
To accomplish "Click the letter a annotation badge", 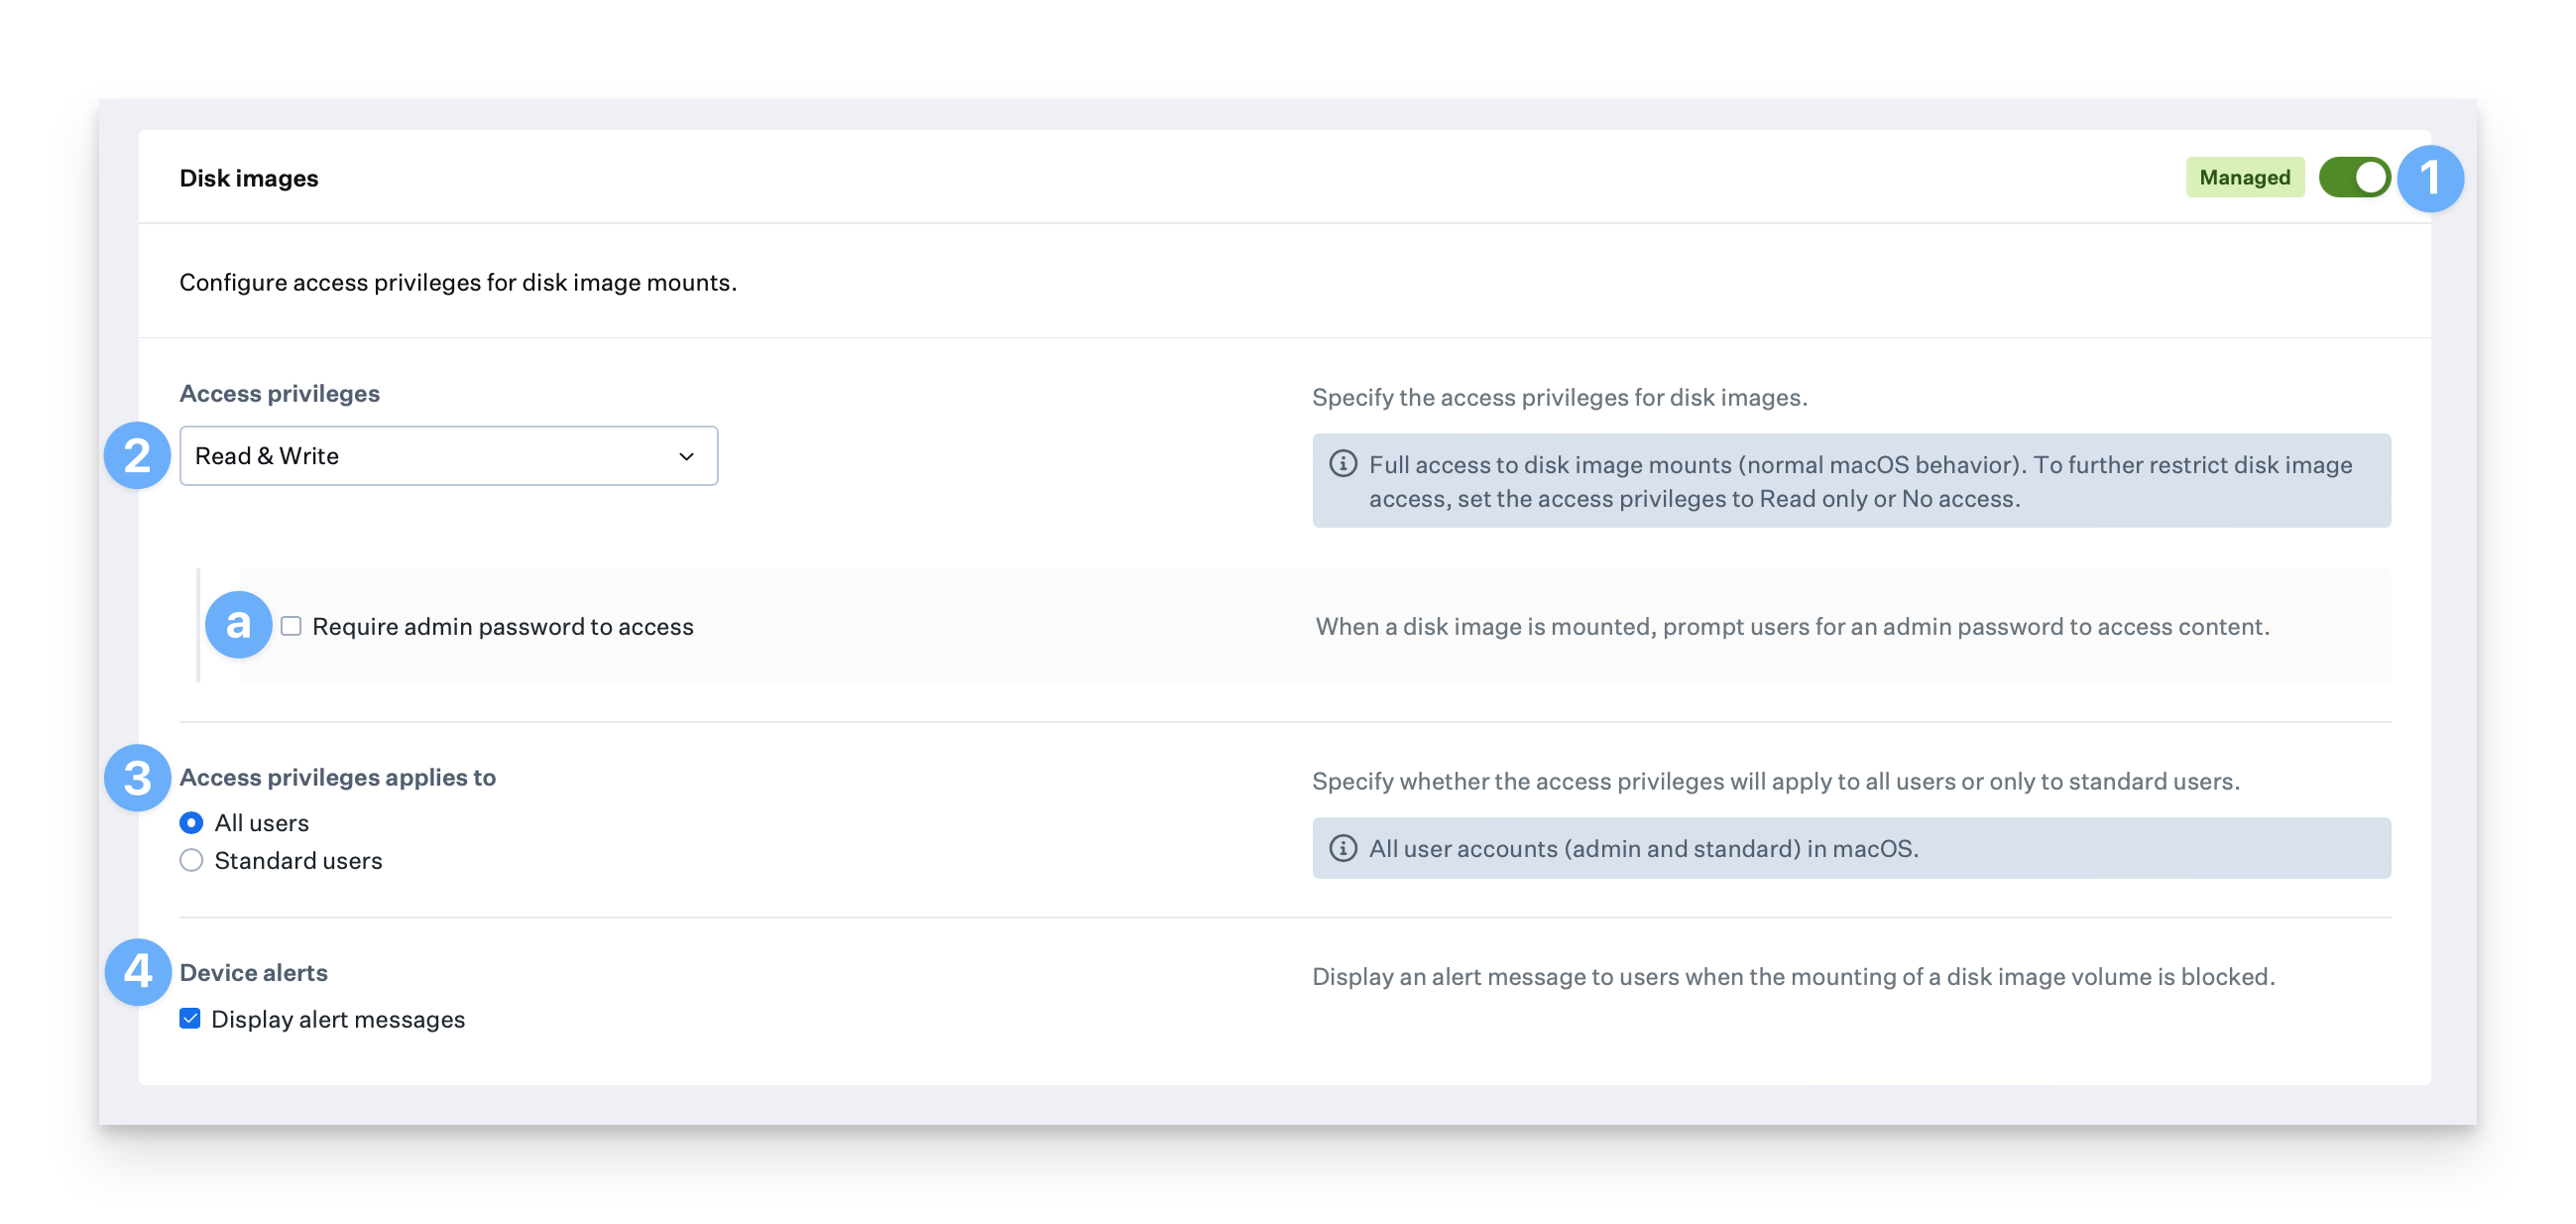I will 238,625.
